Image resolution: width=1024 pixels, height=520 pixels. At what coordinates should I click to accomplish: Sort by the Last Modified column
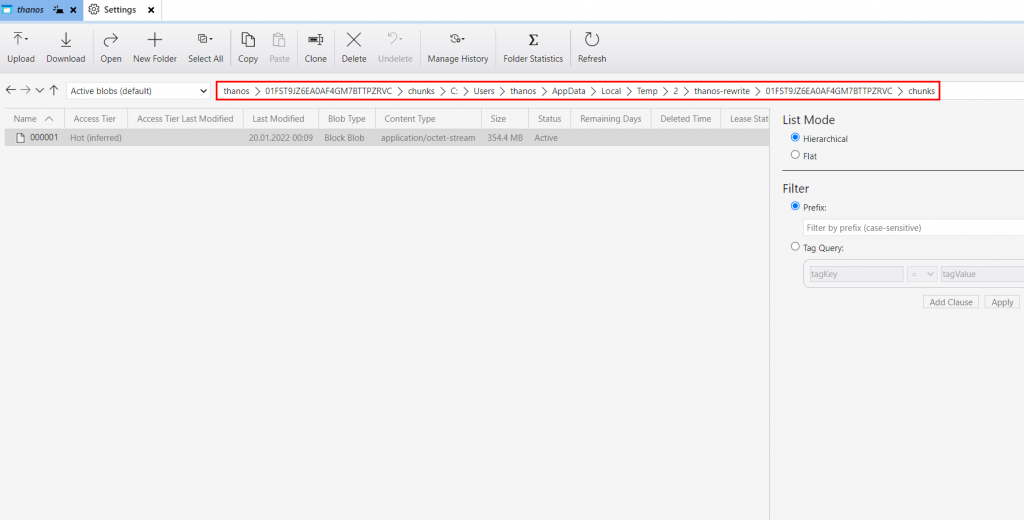pos(278,119)
